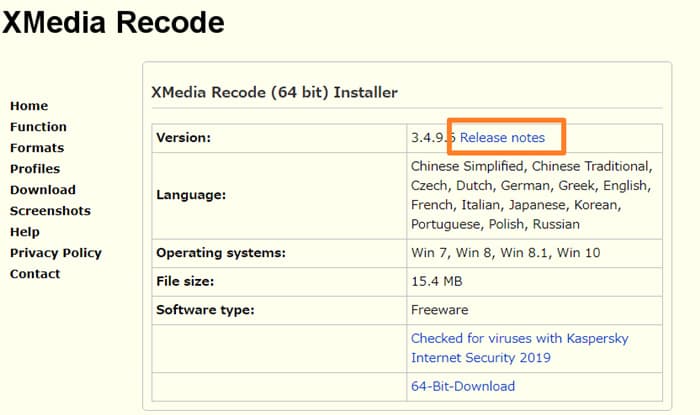Click the Win 7, Win 8 systems text
Screen dimensions: 700x415
505,253
